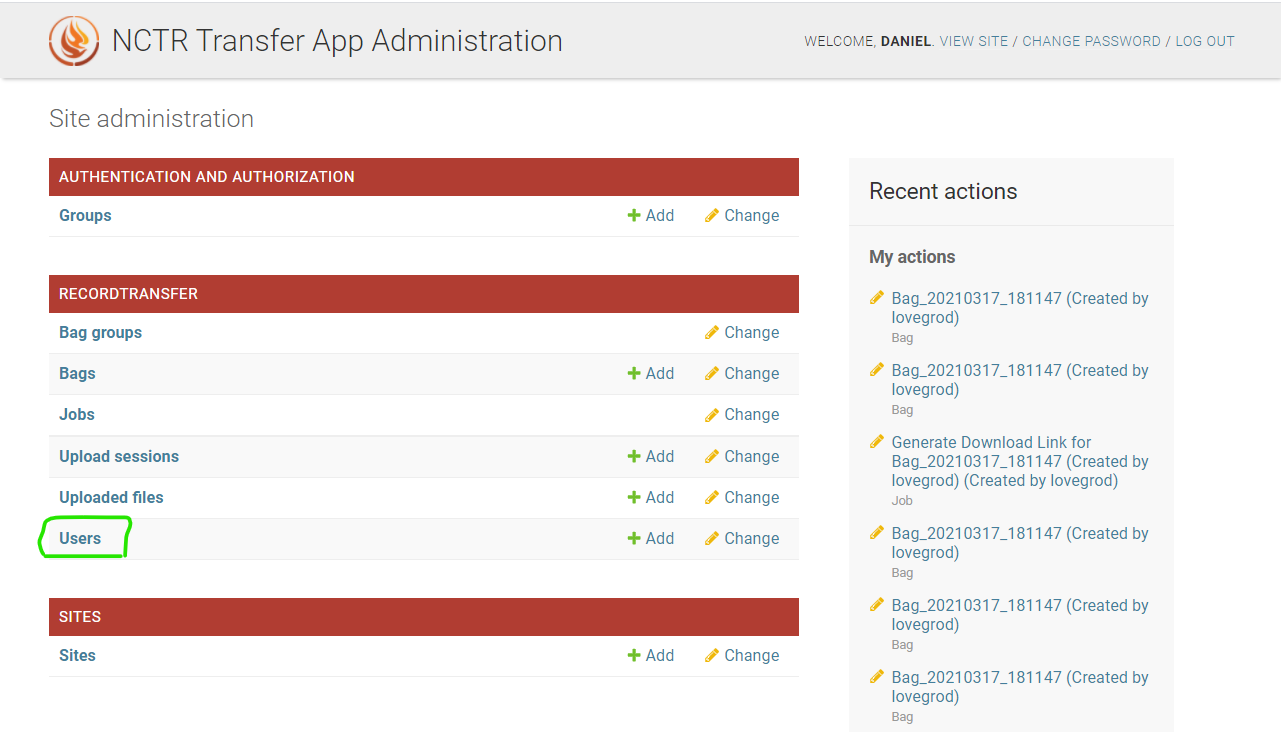Open the RECORDTRANSFER section header

[x=128, y=294]
